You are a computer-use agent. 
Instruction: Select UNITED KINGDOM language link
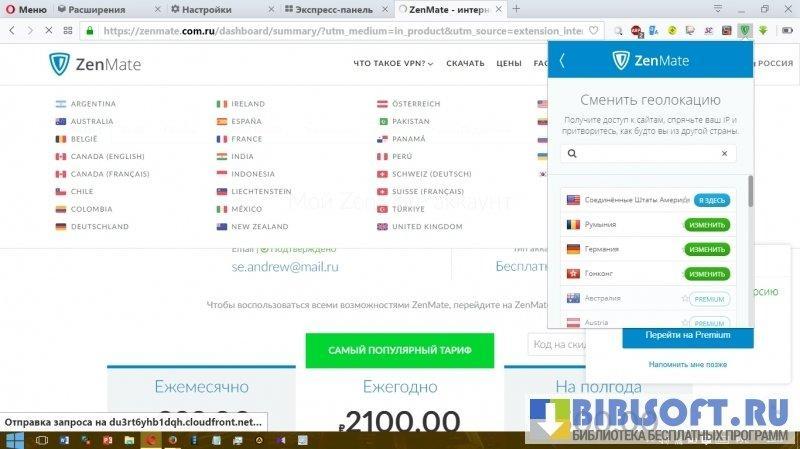420,227
